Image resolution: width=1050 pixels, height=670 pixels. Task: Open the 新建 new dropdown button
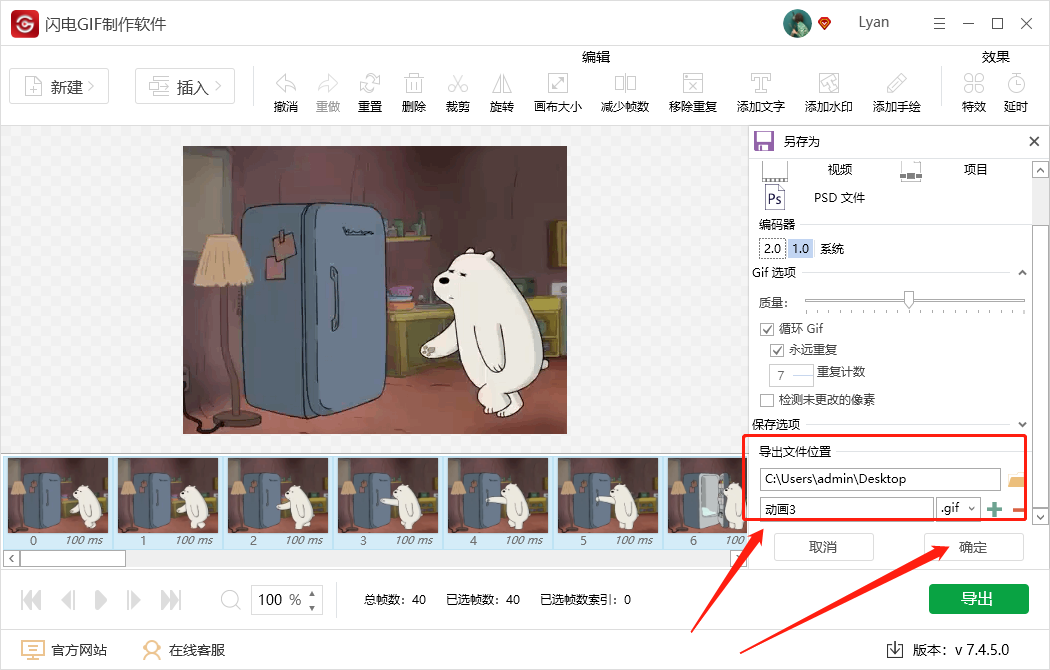click(x=59, y=86)
